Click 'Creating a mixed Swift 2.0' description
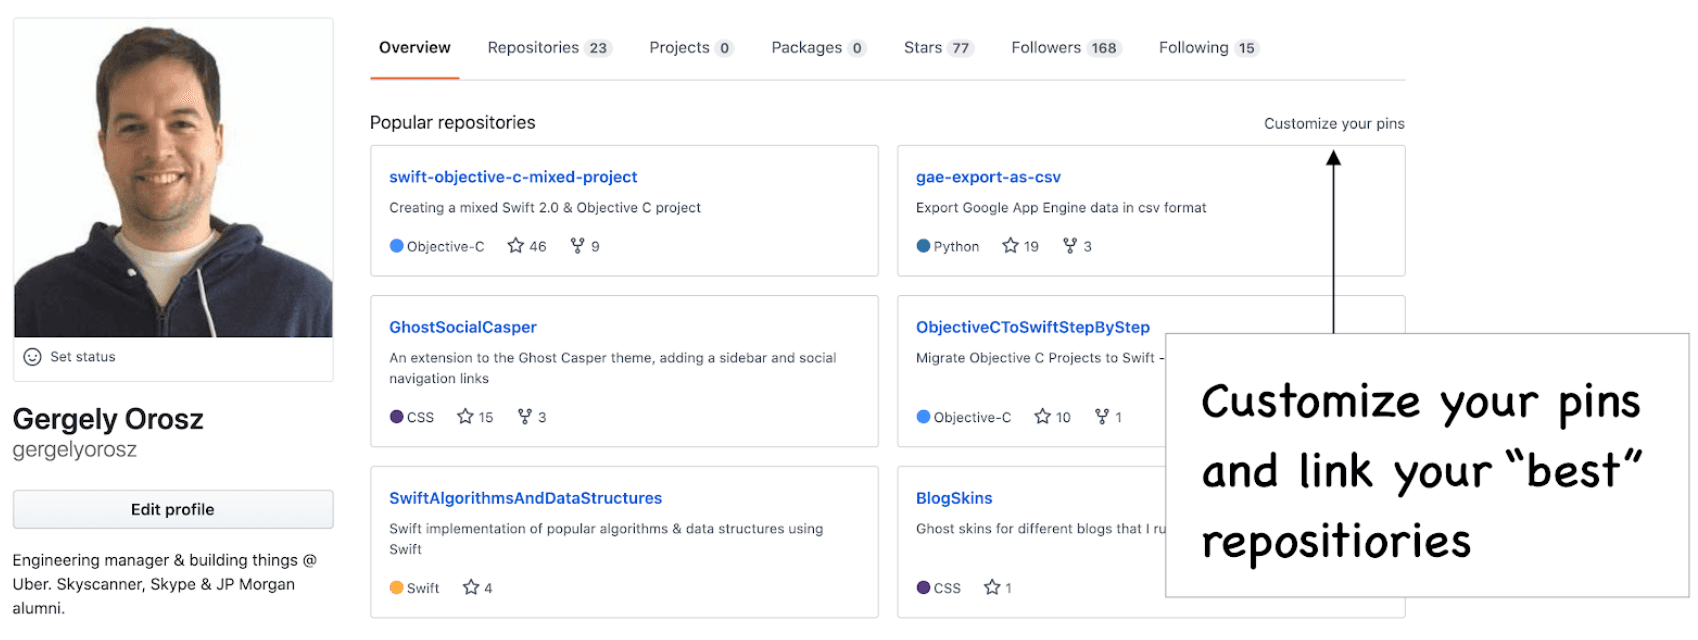Screen dimensions: 1698x640 coord(545,208)
